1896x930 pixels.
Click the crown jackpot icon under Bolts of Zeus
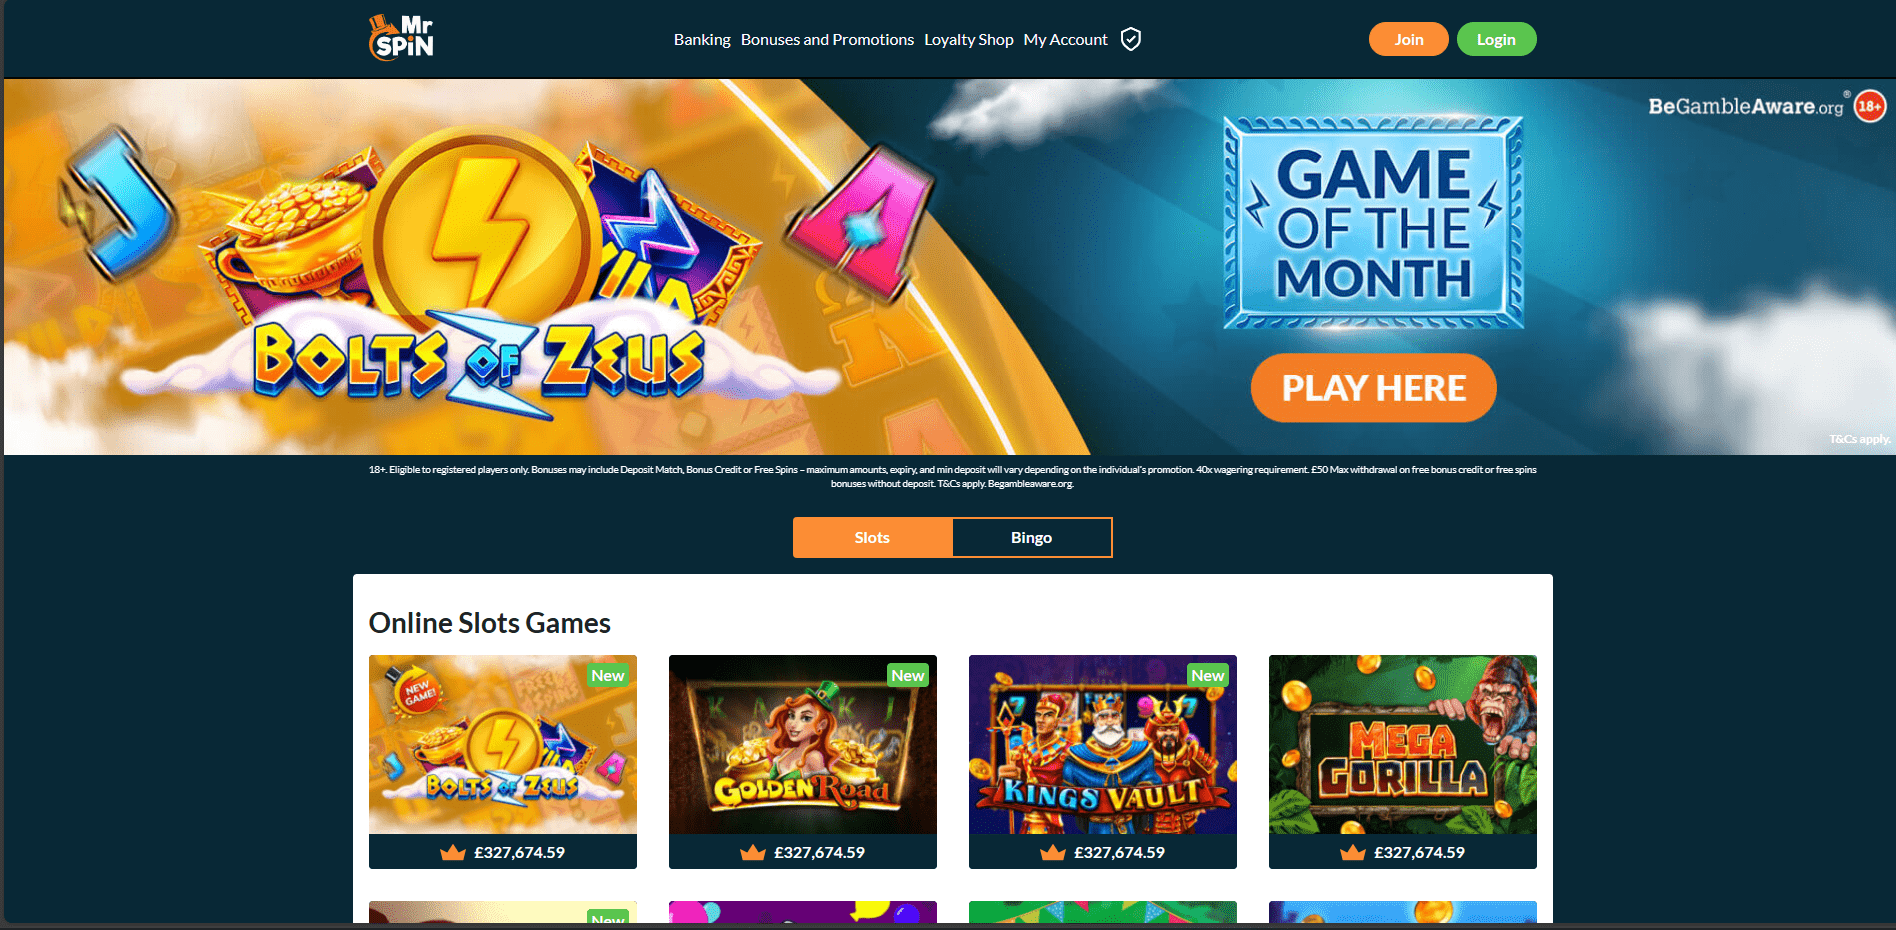(453, 852)
